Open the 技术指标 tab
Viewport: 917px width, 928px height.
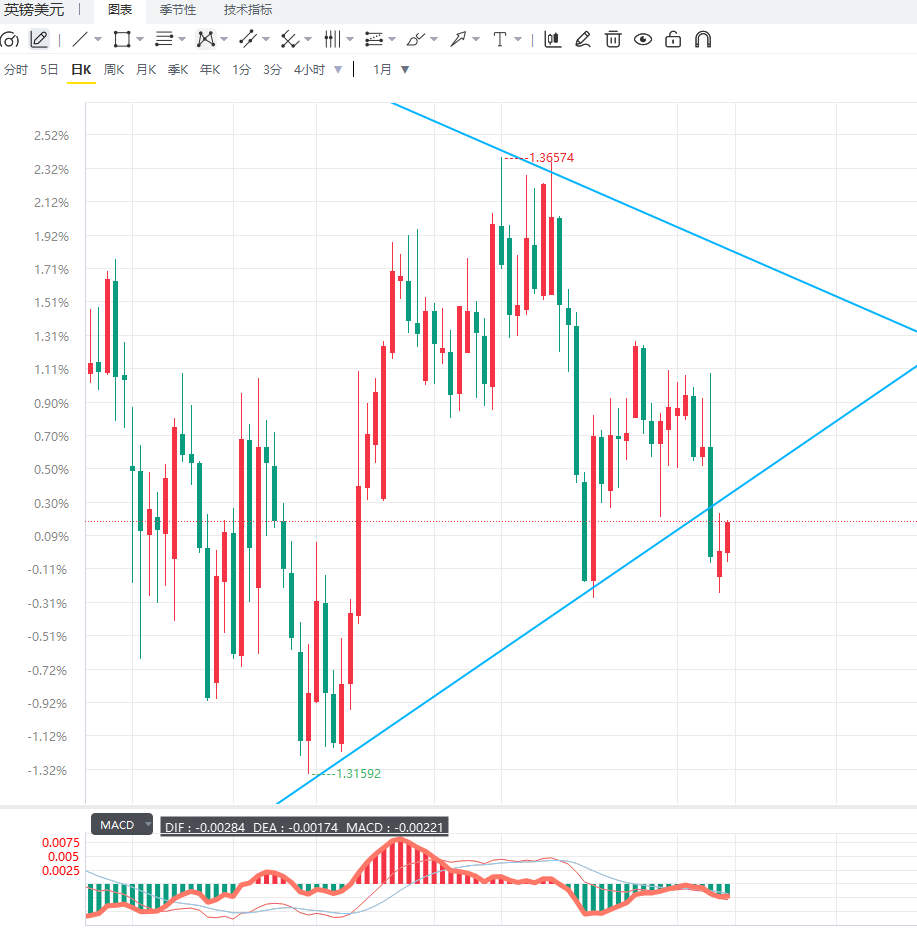(x=247, y=10)
